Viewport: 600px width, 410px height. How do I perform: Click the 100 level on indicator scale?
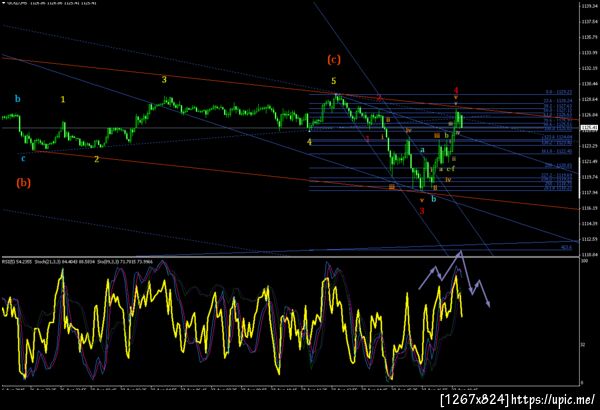584,261
